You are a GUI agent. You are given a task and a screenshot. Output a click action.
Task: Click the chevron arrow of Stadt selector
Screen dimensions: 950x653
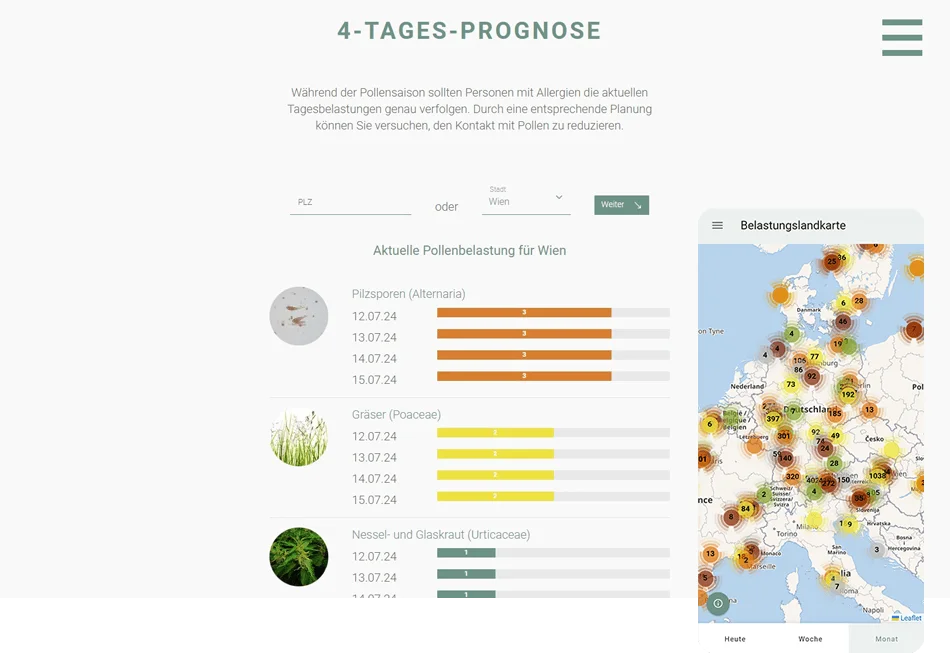pyautogui.click(x=559, y=197)
